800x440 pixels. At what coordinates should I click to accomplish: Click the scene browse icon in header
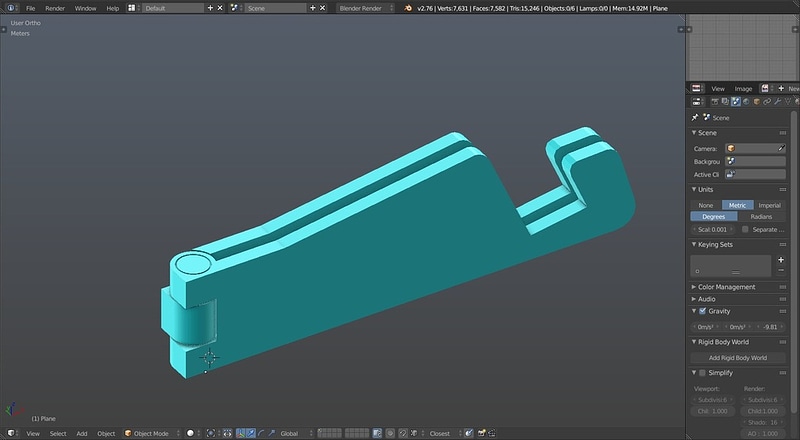click(x=234, y=8)
